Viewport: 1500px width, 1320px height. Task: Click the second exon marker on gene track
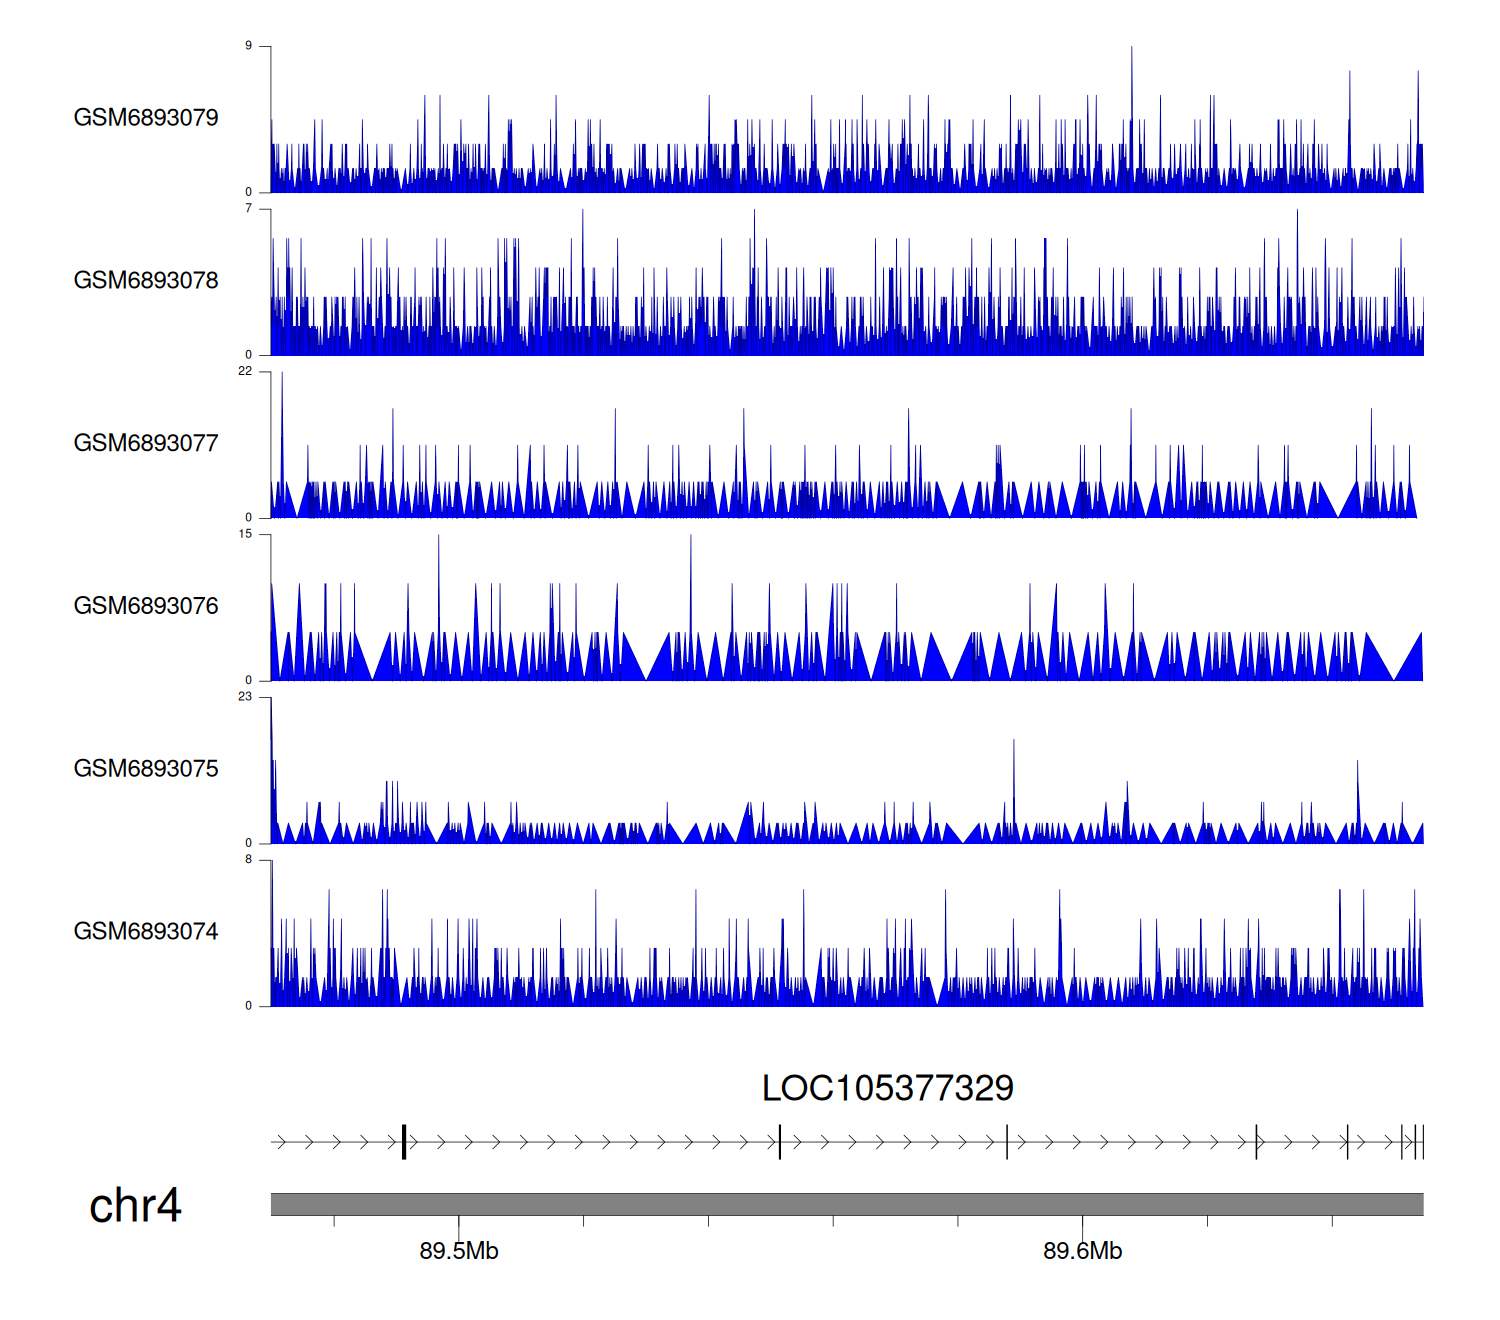780,1142
